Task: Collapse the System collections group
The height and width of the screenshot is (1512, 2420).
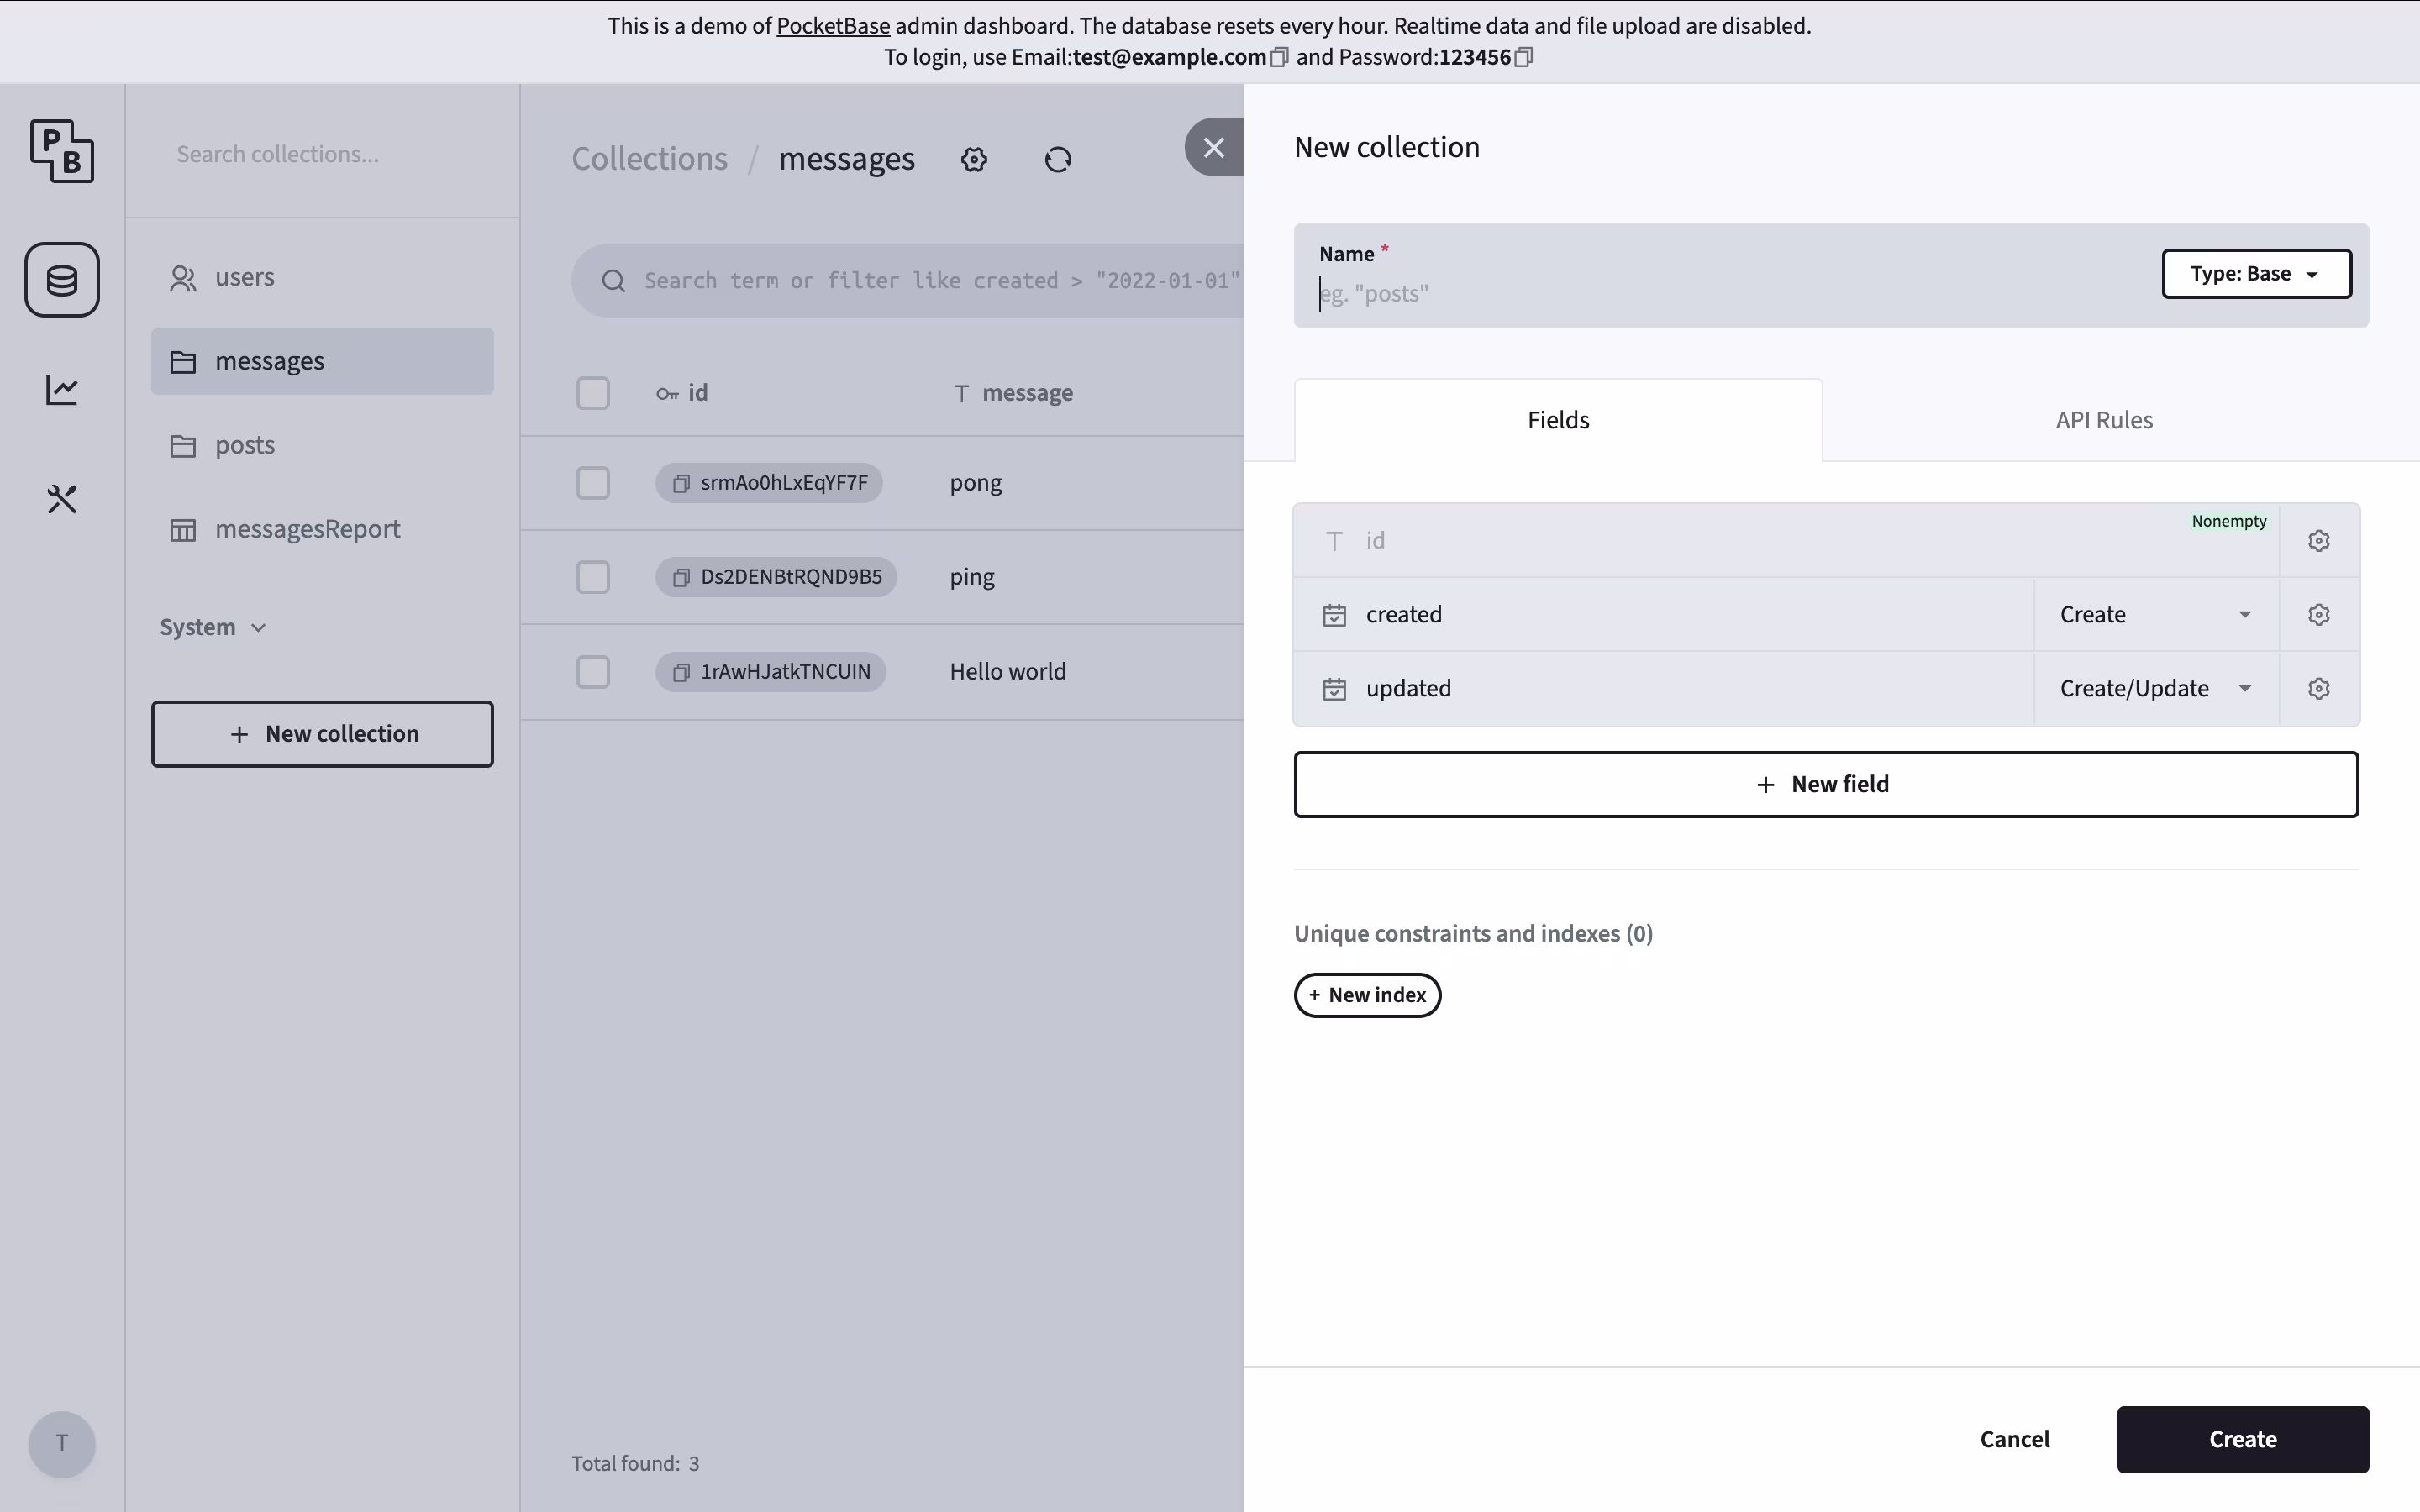Action: (x=212, y=628)
